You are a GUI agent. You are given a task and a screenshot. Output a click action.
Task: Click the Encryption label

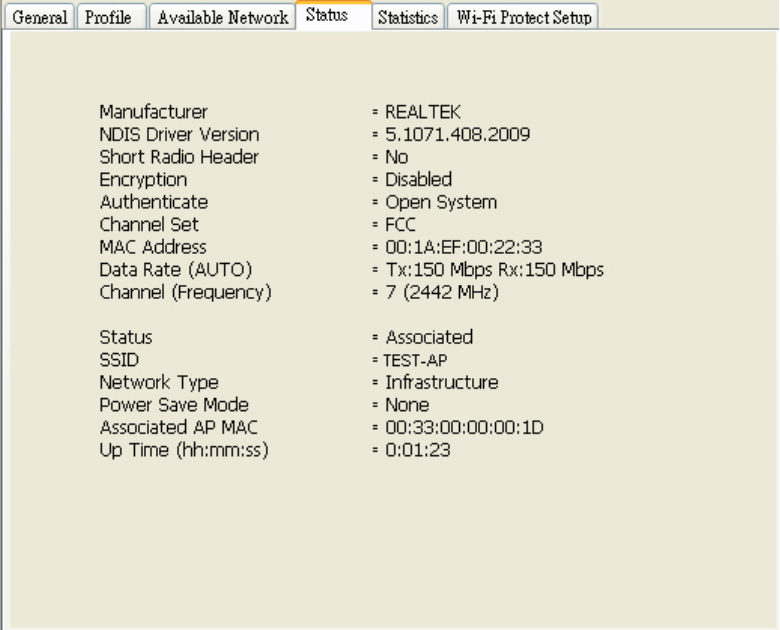143,180
